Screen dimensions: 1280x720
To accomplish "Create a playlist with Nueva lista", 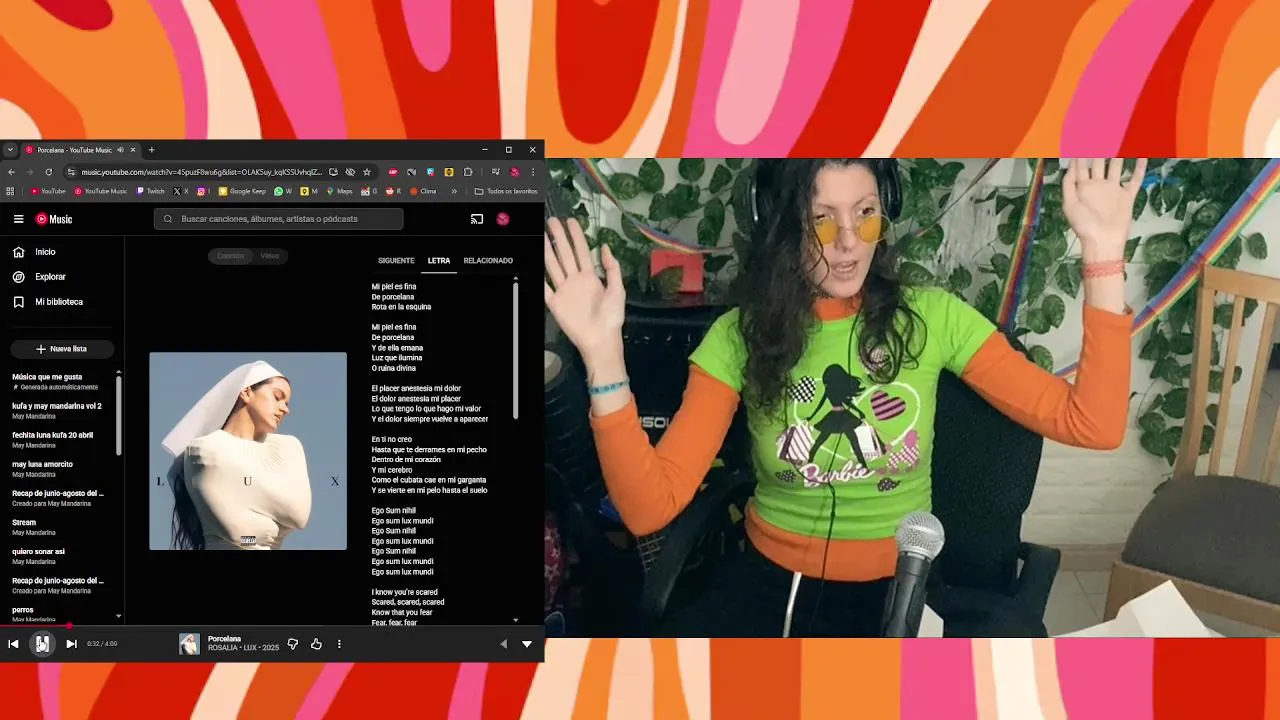I will point(62,349).
